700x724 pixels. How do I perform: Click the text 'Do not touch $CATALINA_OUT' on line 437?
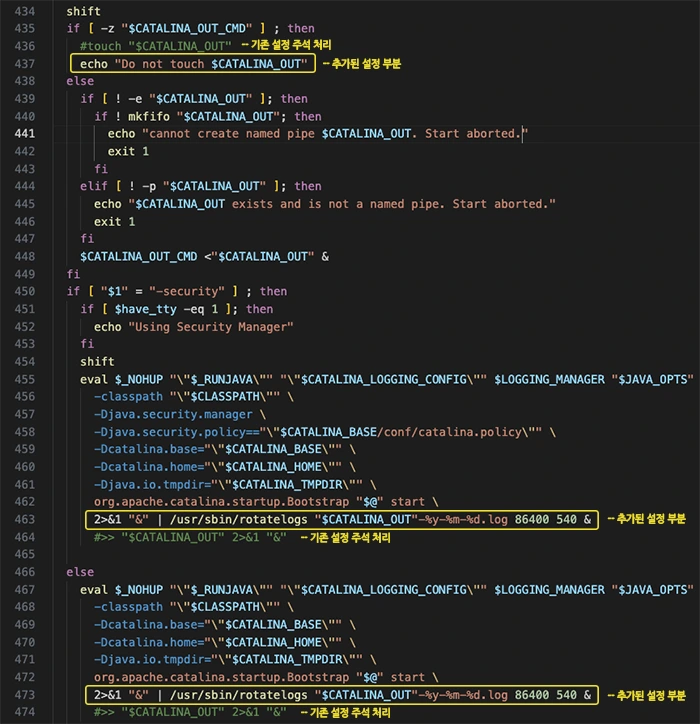click(x=211, y=64)
